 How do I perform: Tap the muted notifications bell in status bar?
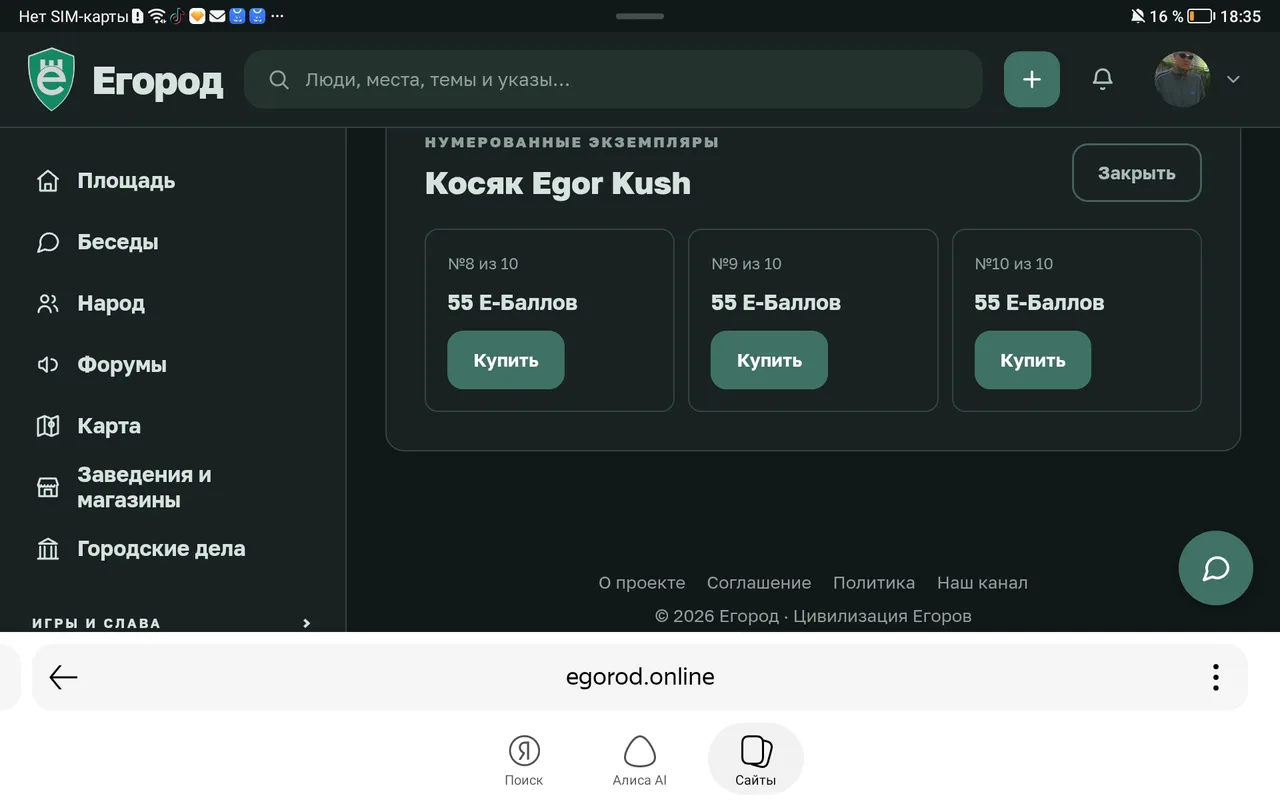pyautogui.click(x=1138, y=16)
